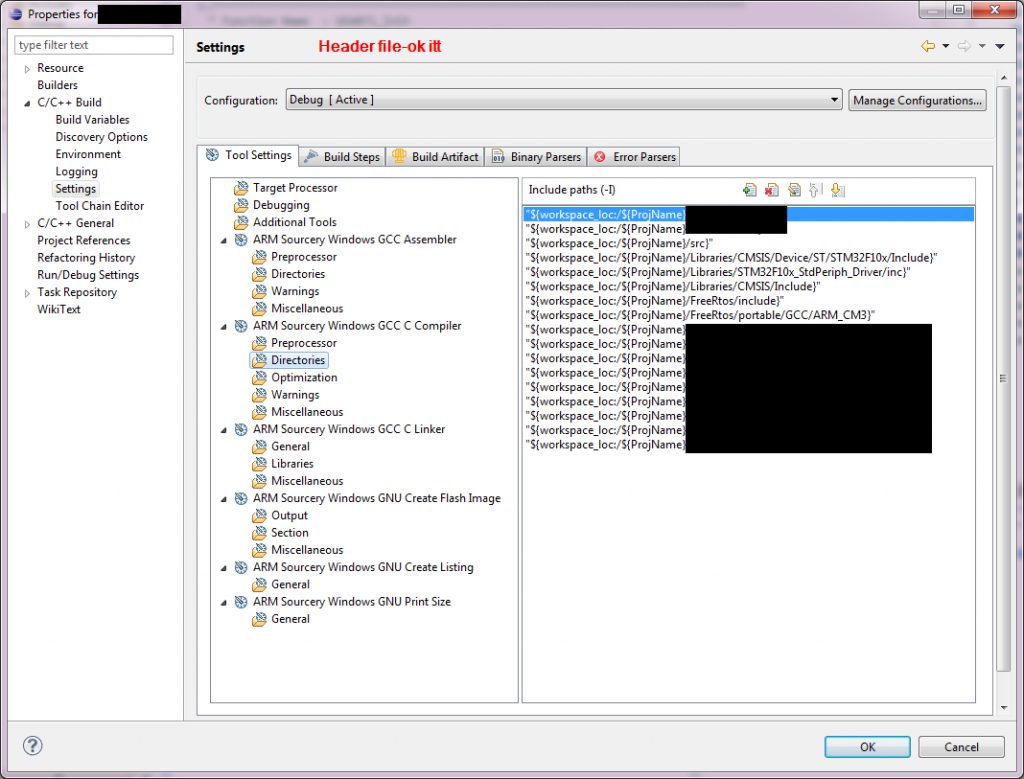Click the Delete include path icon
Viewport: 1024px width, 779px height.
772,190
